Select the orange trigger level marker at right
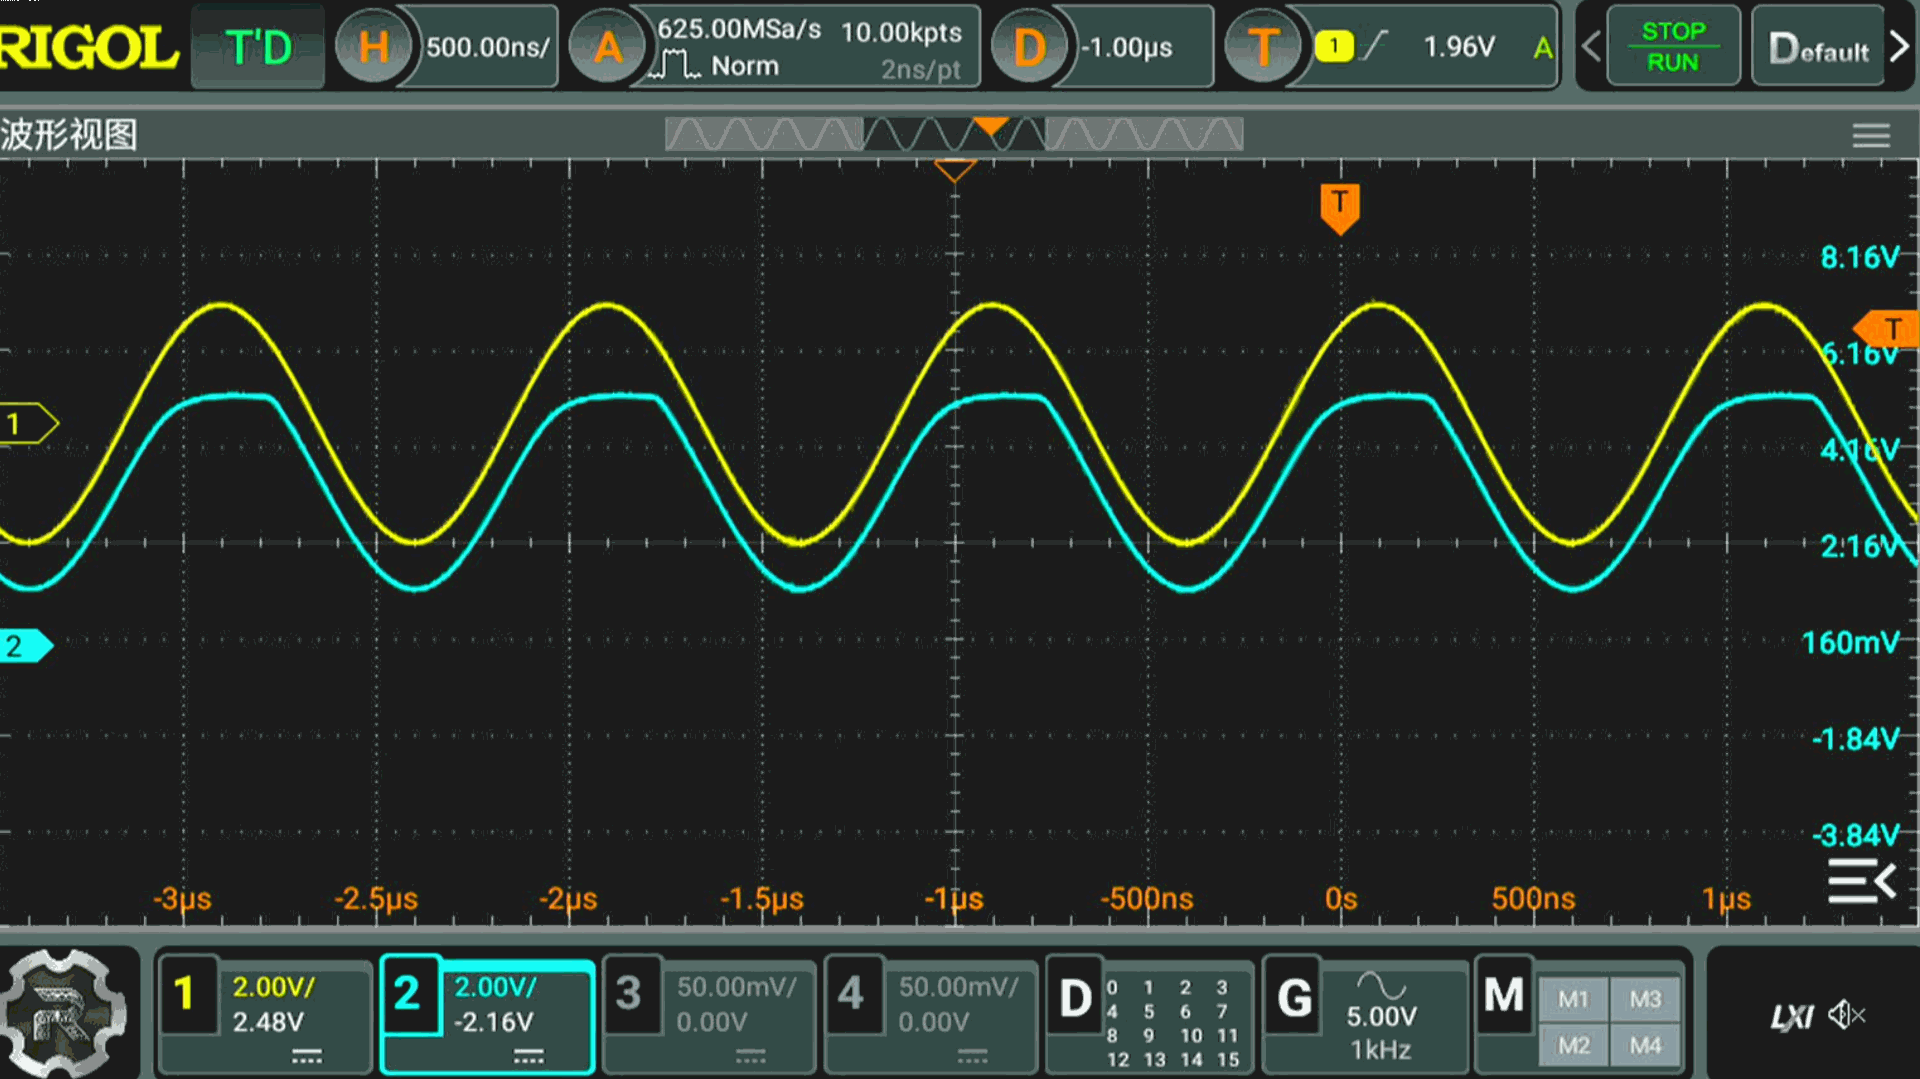The width and height of the screenshot is (1920, 1079). point(1886,329)
